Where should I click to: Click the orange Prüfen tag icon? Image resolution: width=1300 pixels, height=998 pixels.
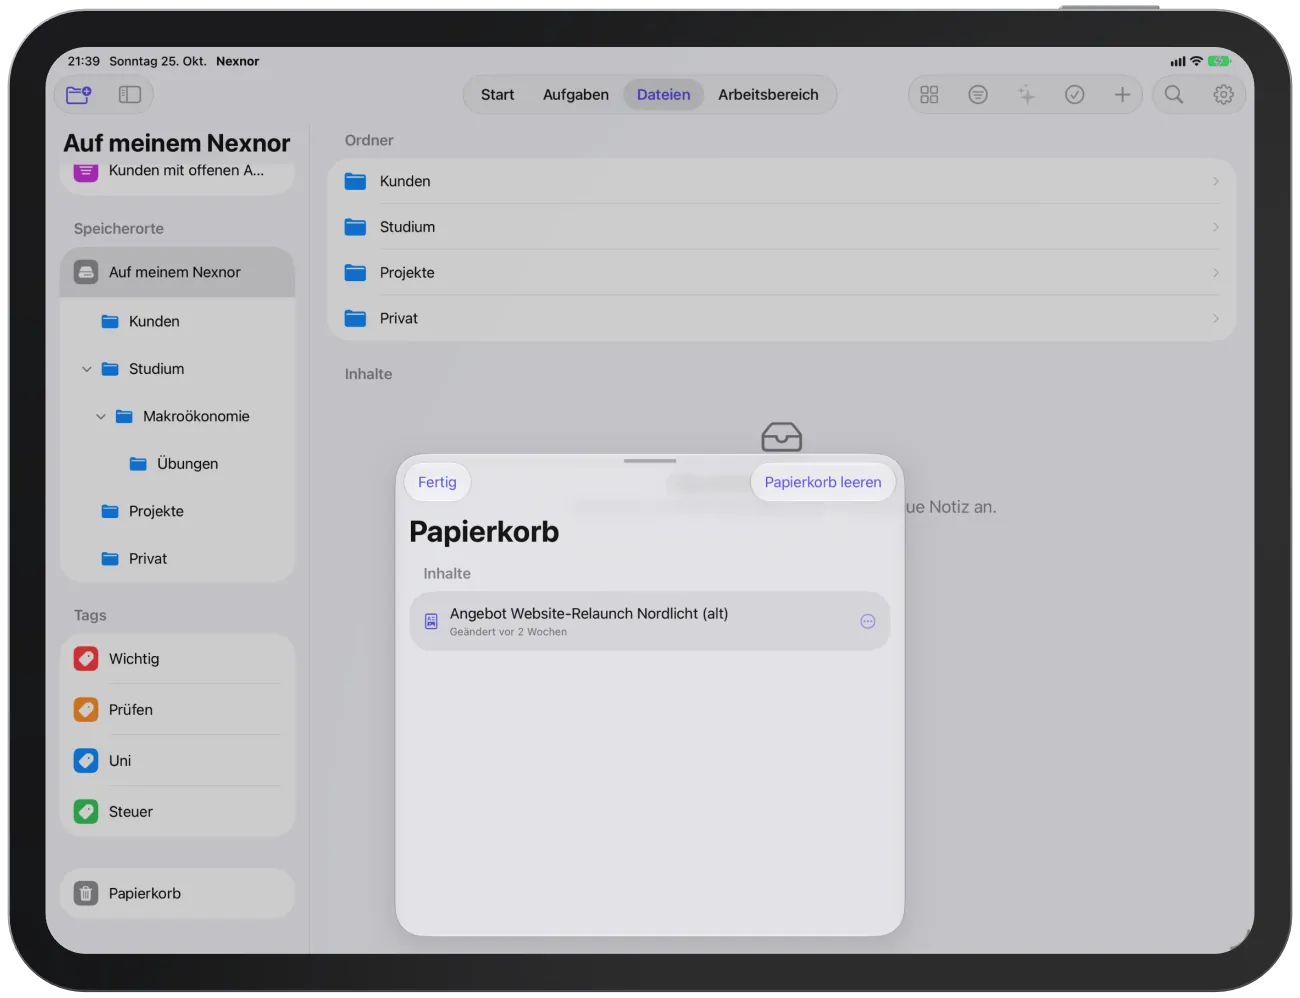point(86,710)
